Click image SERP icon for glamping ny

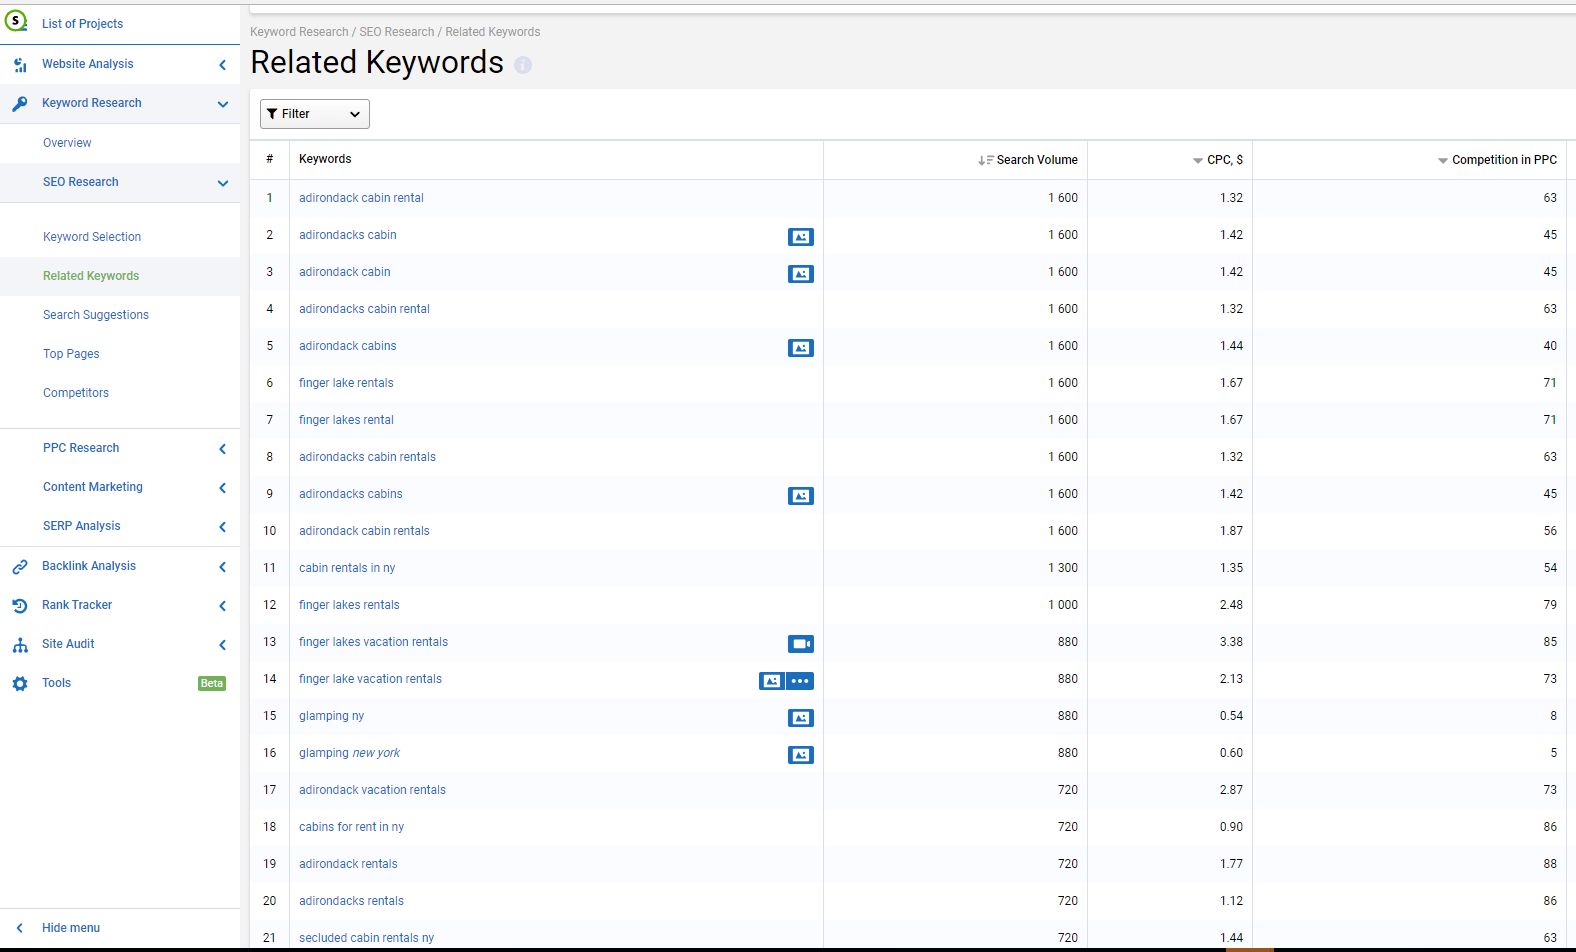pos(801,718)
